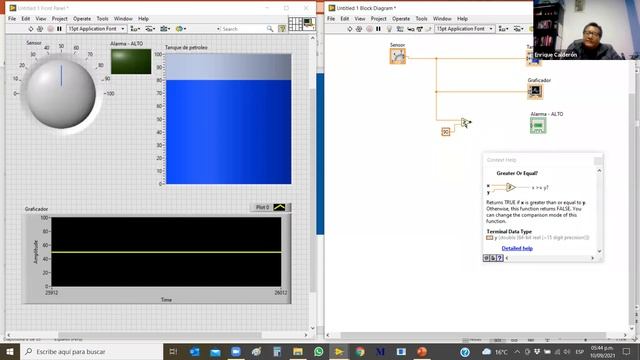Viewport: 640px width, 360px height.
Task: Open Edit menu in Front Panel window
Action: [x=26, y=19]
